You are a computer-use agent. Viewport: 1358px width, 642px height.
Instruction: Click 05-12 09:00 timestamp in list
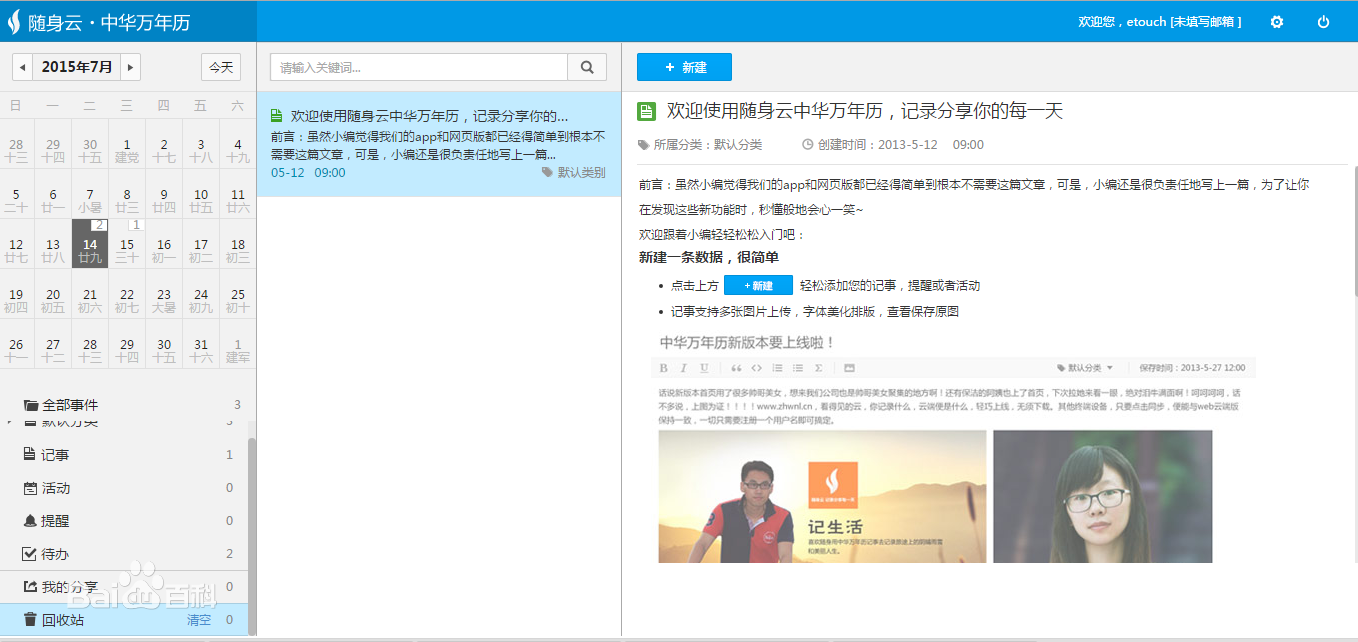click(308, 173)
